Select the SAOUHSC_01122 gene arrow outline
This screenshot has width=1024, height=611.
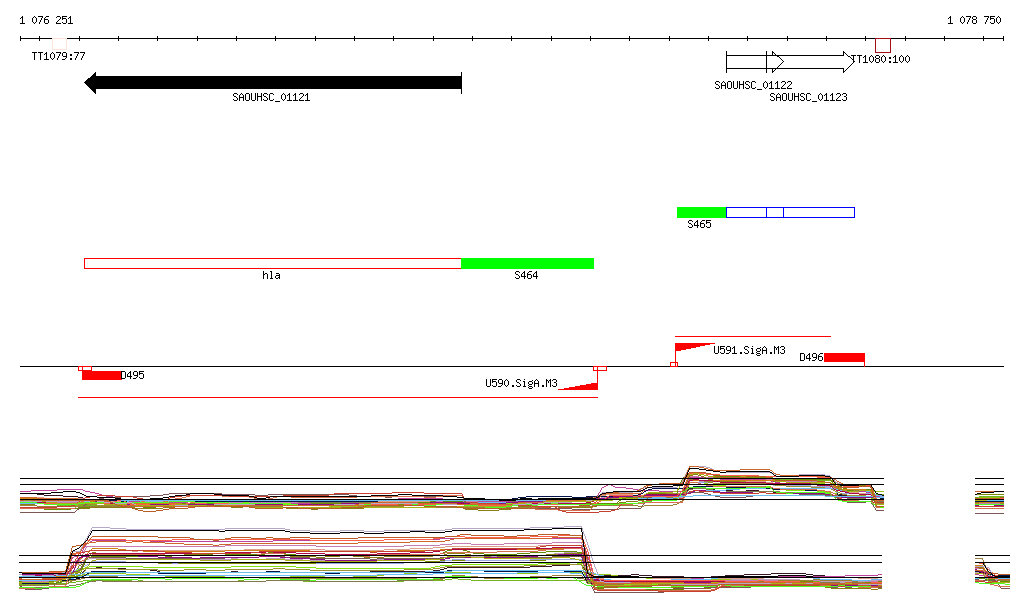[x=746, y=62]
